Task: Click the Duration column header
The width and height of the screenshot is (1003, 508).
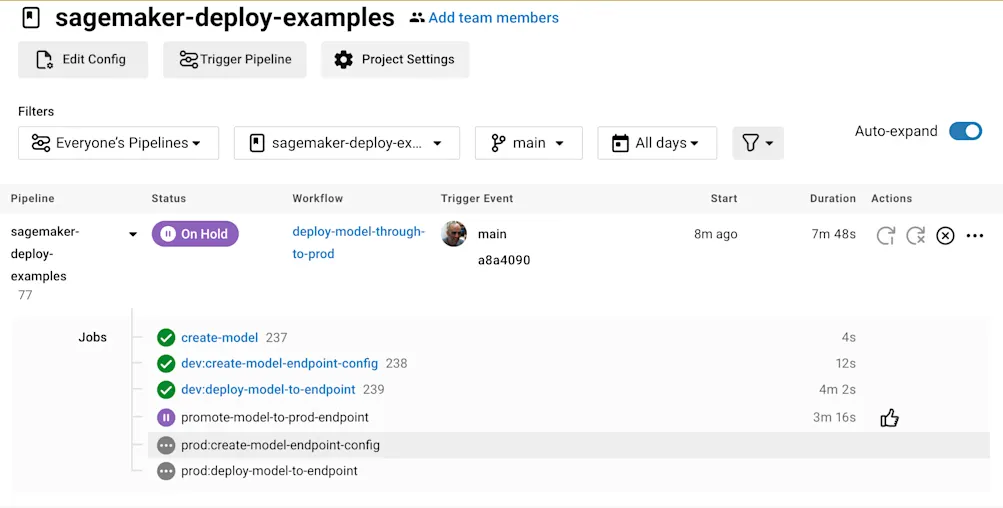Action: click(x=833, y=198)
